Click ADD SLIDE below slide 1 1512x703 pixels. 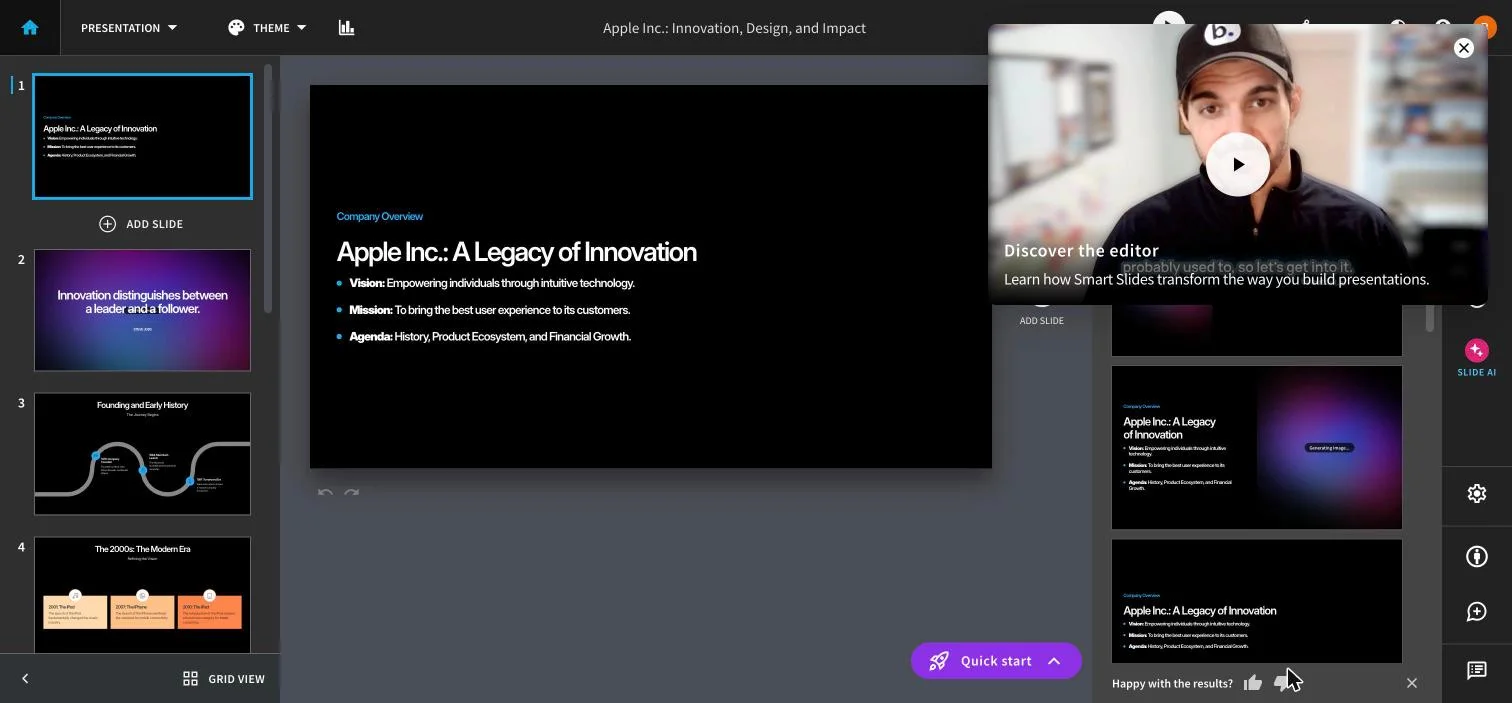(141, 224)
